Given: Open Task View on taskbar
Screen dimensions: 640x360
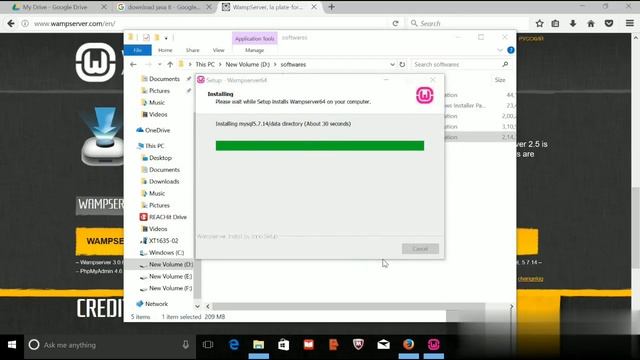Looking at the screenshot, I should coord(208,345).
